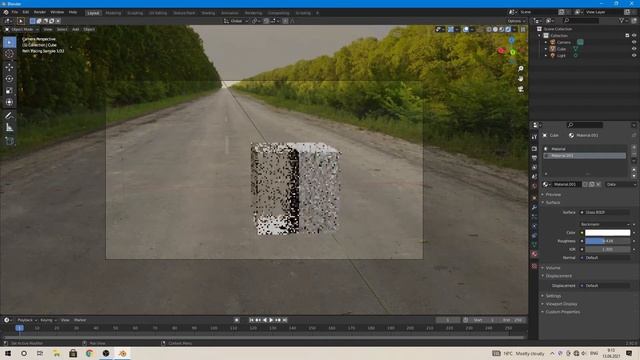Screen dimensions: 640x360
Task: Open the Modifier wrench properties tab
Action: pyautogui.click(x=534, y=207)
